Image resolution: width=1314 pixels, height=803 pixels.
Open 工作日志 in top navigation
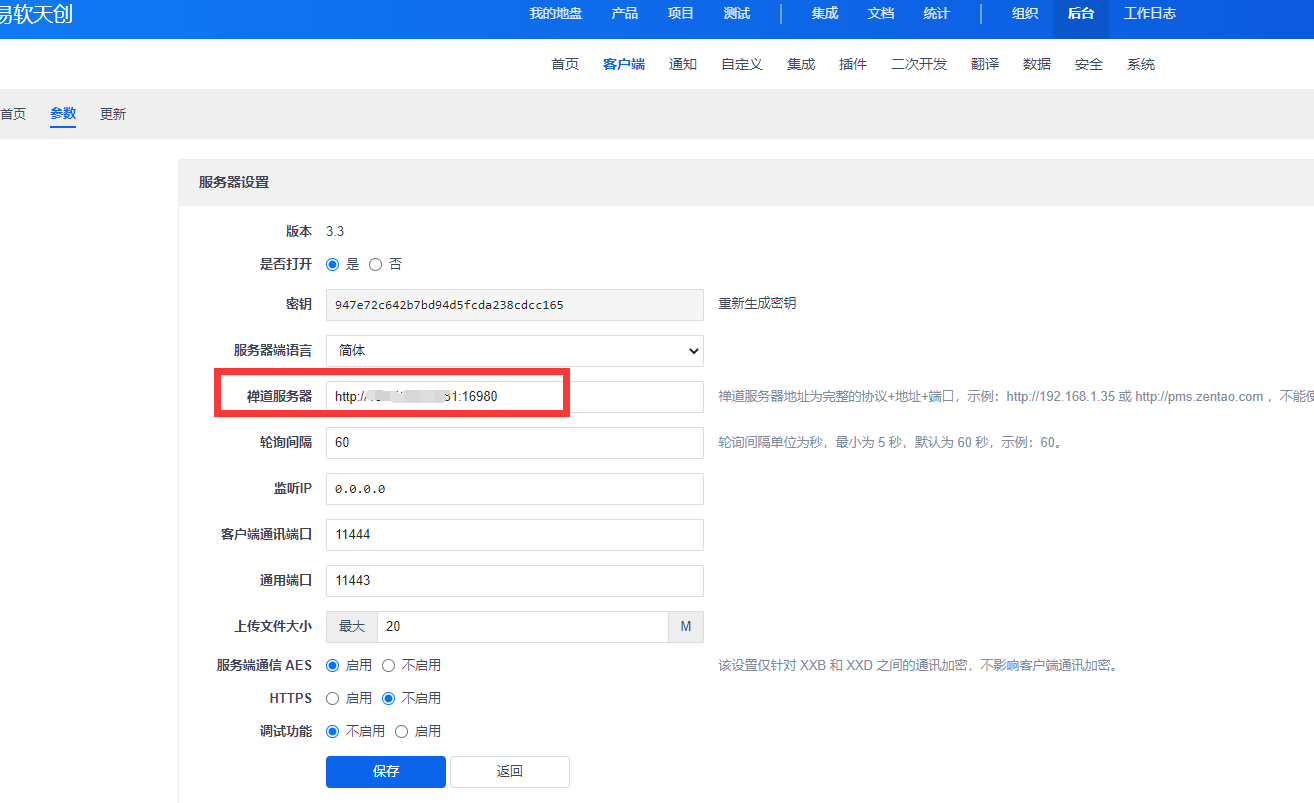click(x=1149, y=14)
